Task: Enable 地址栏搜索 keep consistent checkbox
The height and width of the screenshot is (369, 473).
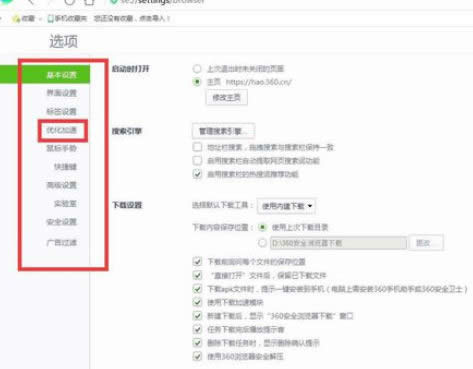Action: 197,147
